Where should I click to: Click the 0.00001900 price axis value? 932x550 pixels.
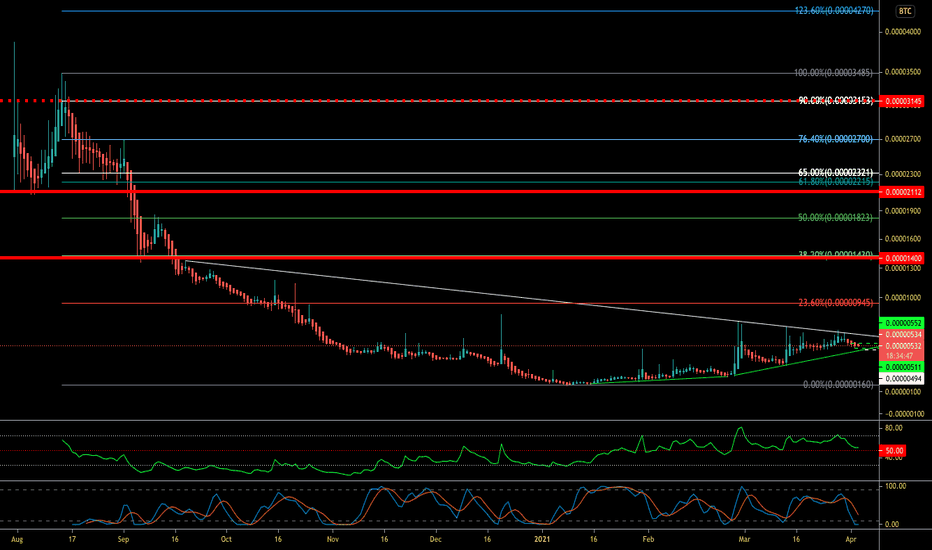click(x=903, y=211)
